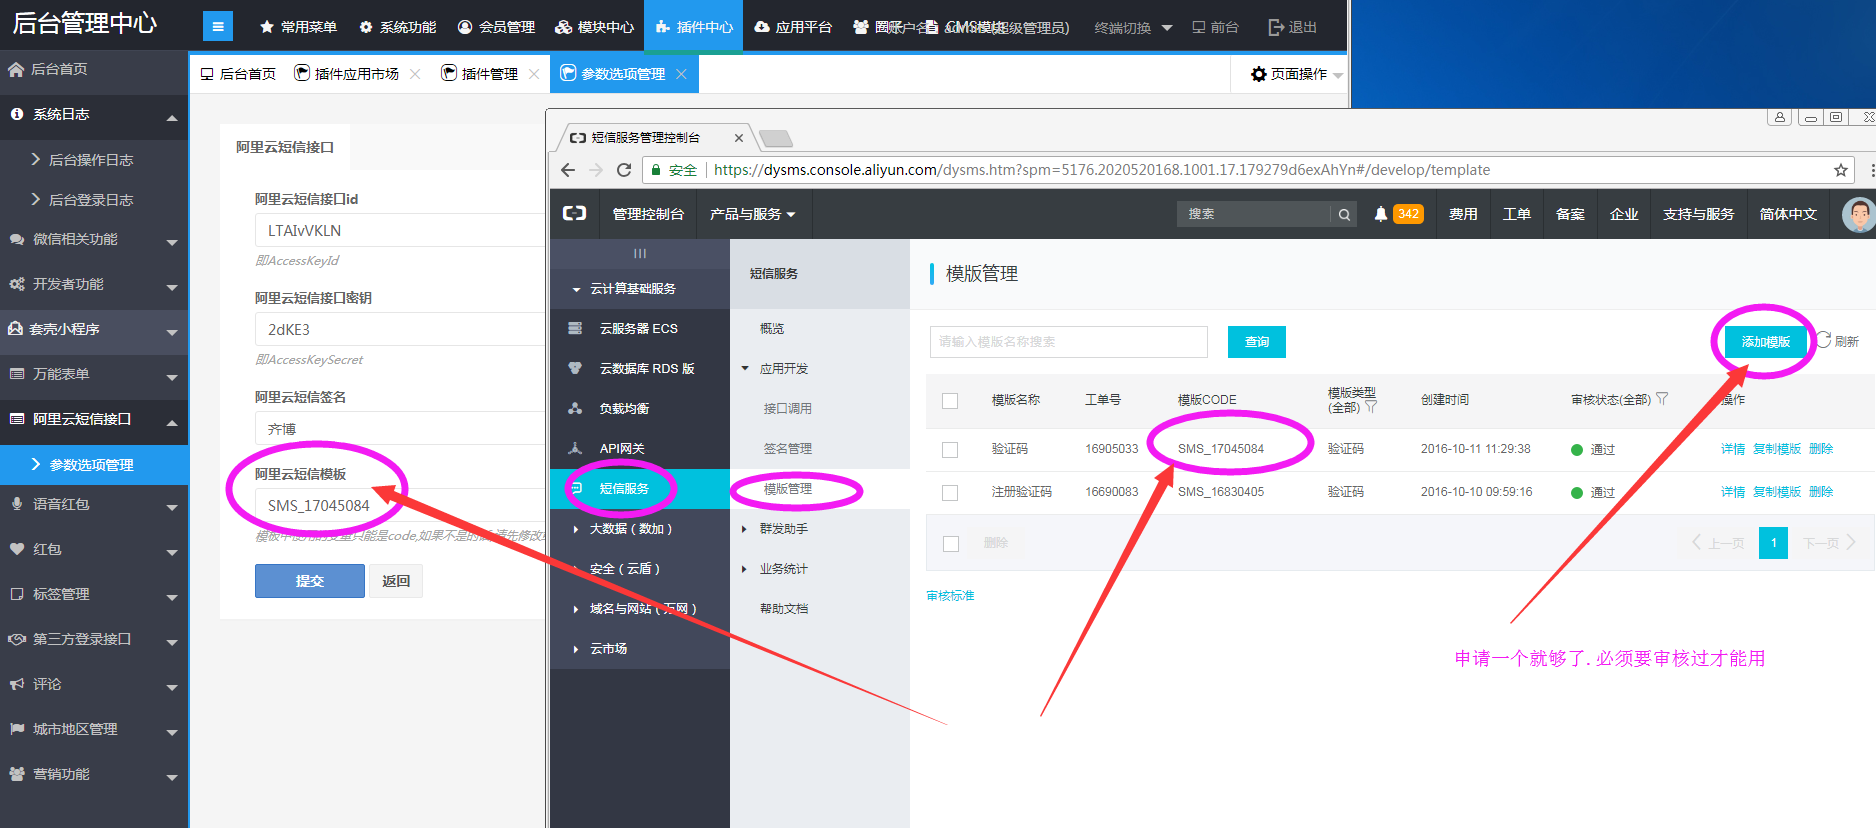Click the browser back arrow

coord(568,170)
